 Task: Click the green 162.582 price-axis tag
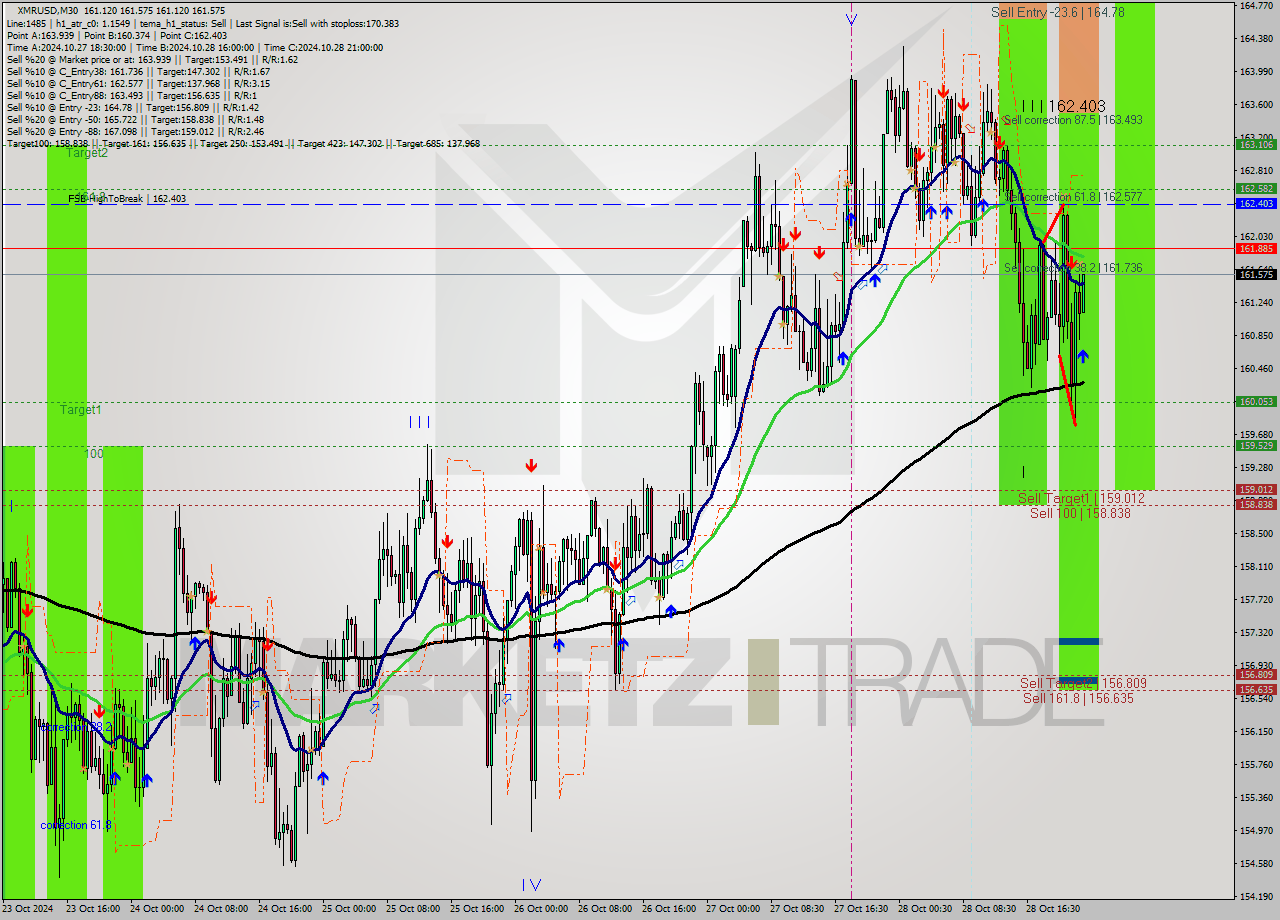(1256, 188)
